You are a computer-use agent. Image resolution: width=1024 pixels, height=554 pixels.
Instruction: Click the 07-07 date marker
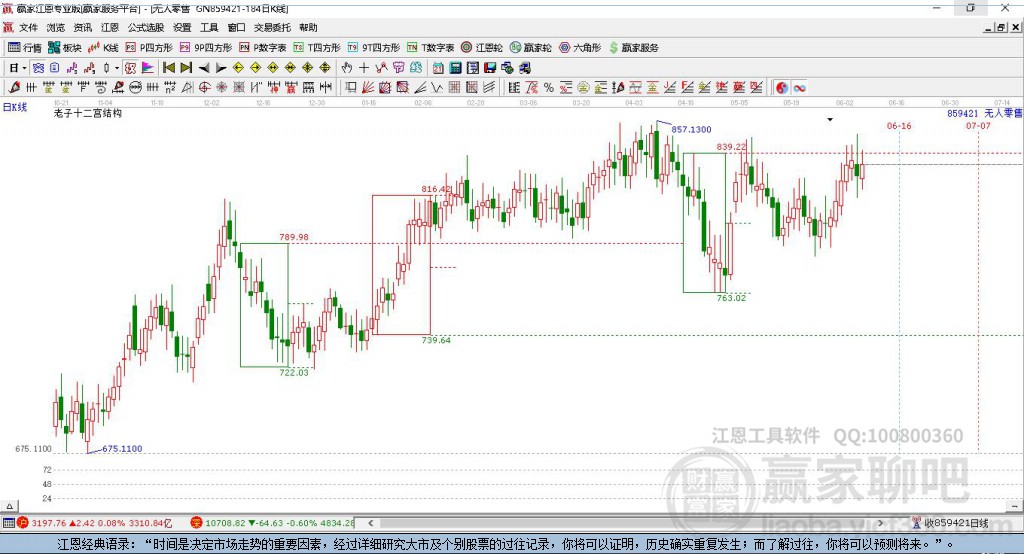click(978, 125)
